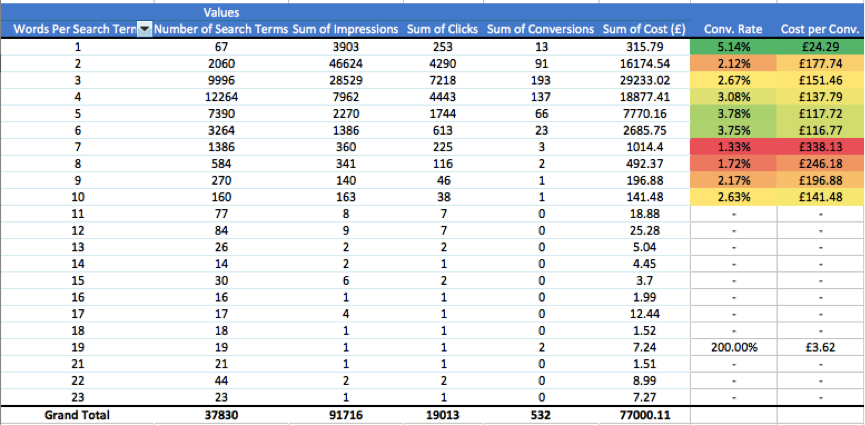The height and width of the screenshot is (425, 865).
Task: Click the Cost per Conv. column header
Action: pos(820,29)
